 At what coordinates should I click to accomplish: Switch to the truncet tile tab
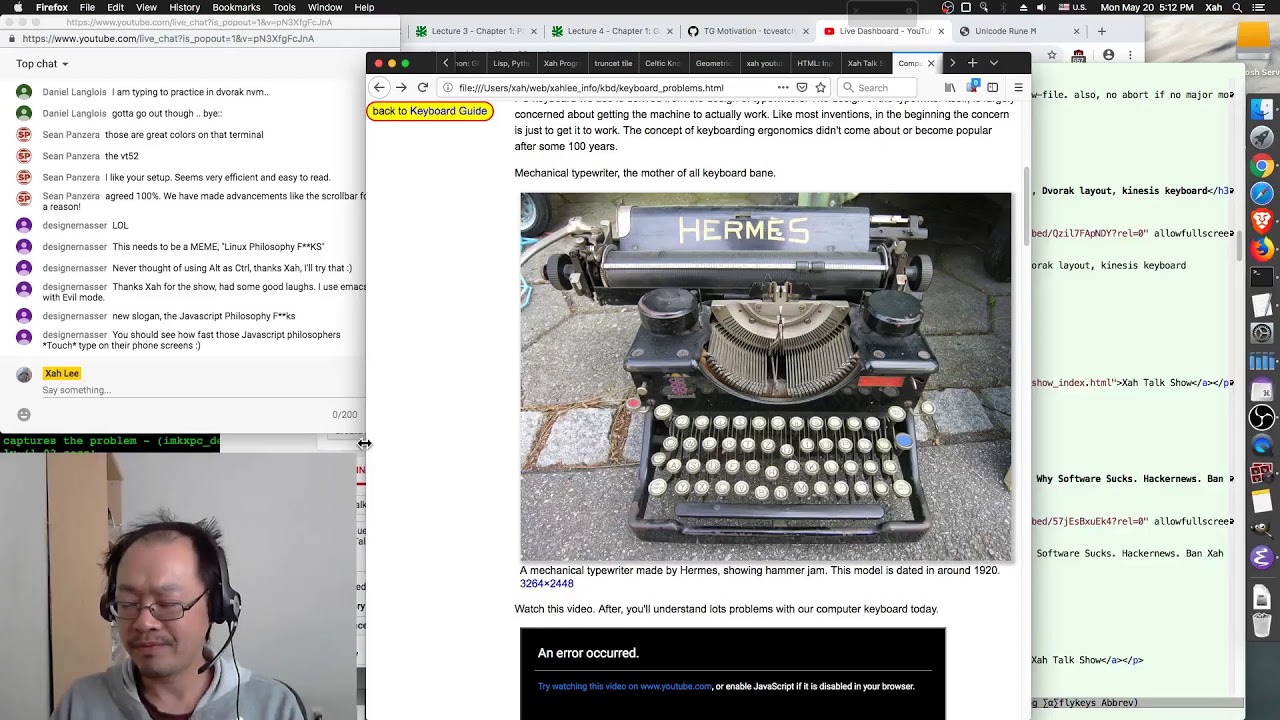613,63
